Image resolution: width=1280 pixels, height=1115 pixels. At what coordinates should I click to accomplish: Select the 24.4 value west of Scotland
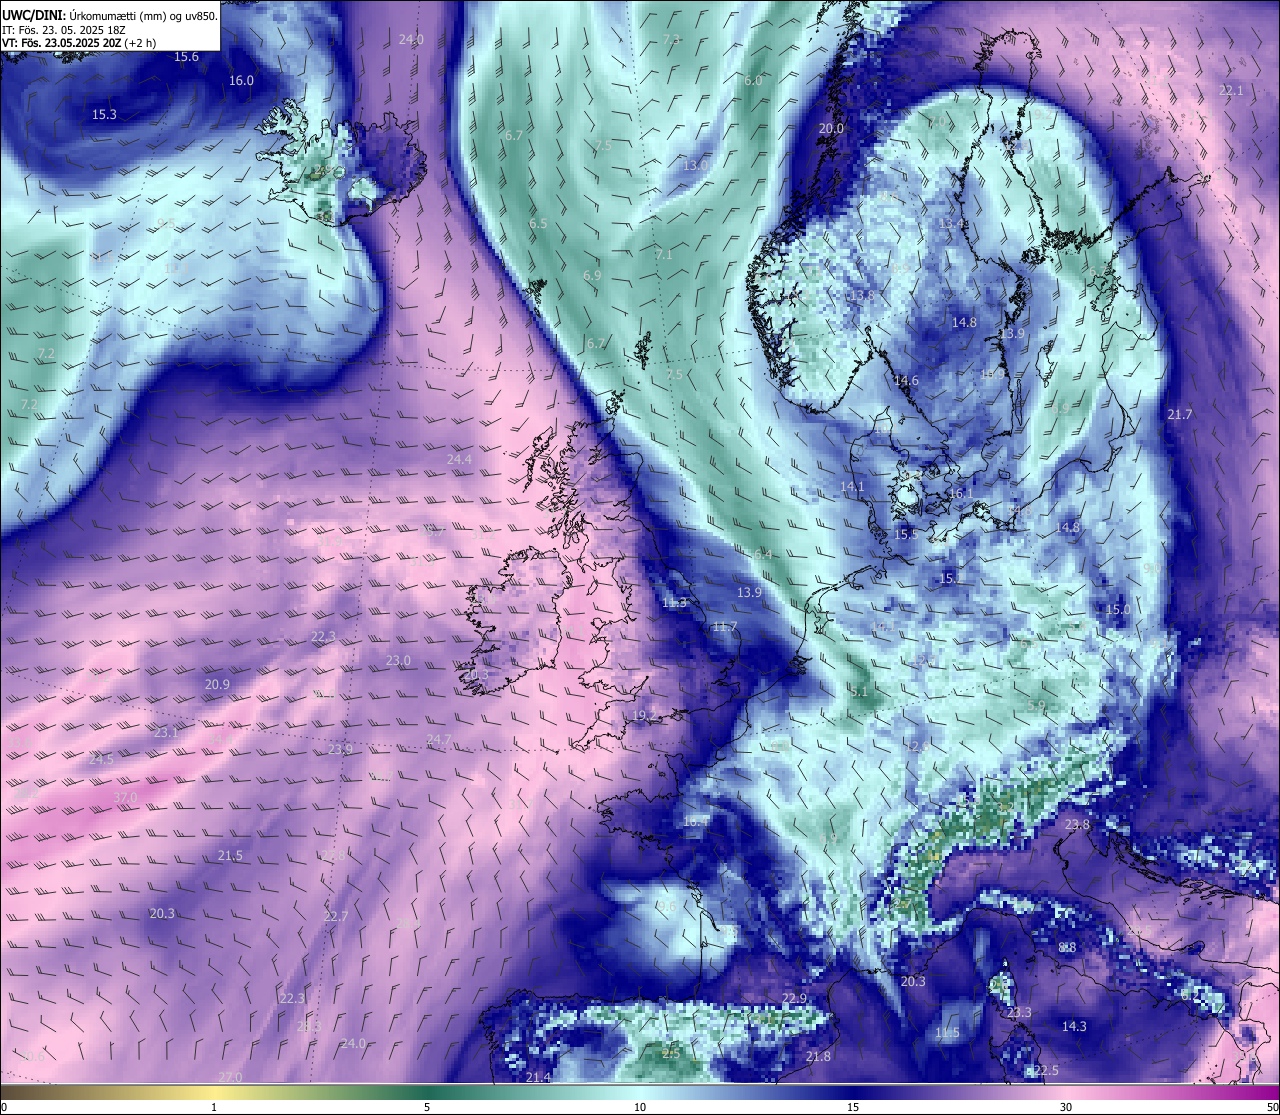point(459,460)
